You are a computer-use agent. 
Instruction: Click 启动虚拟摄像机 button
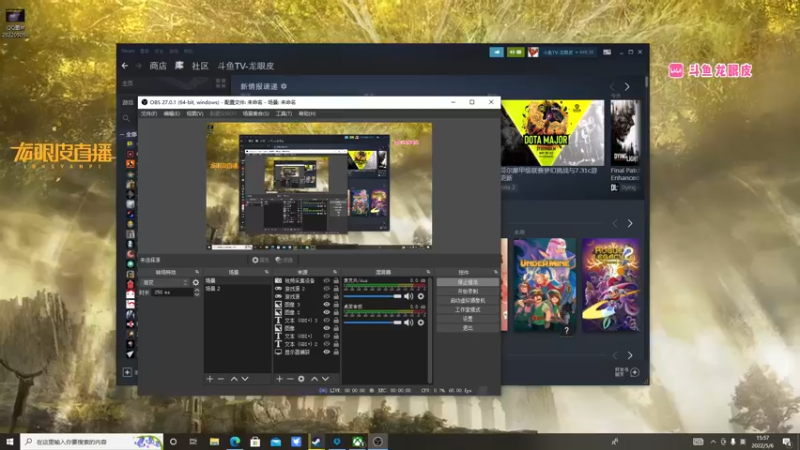(467, 301)
